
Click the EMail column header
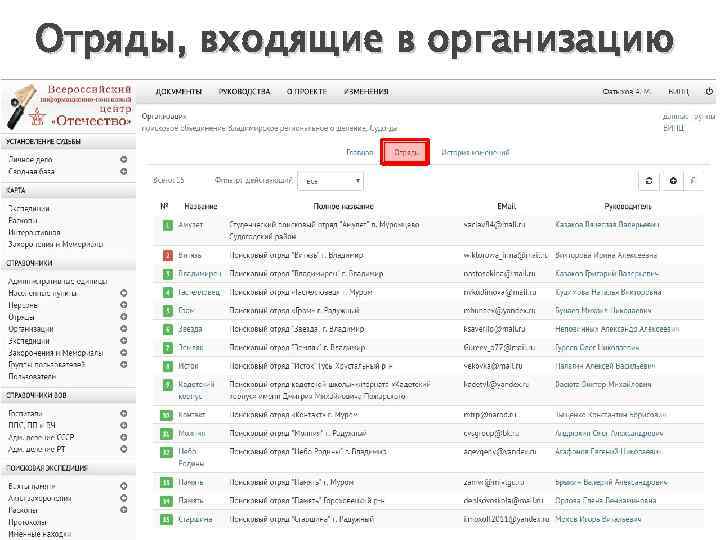pyautogui.click(x=506, y=207)
